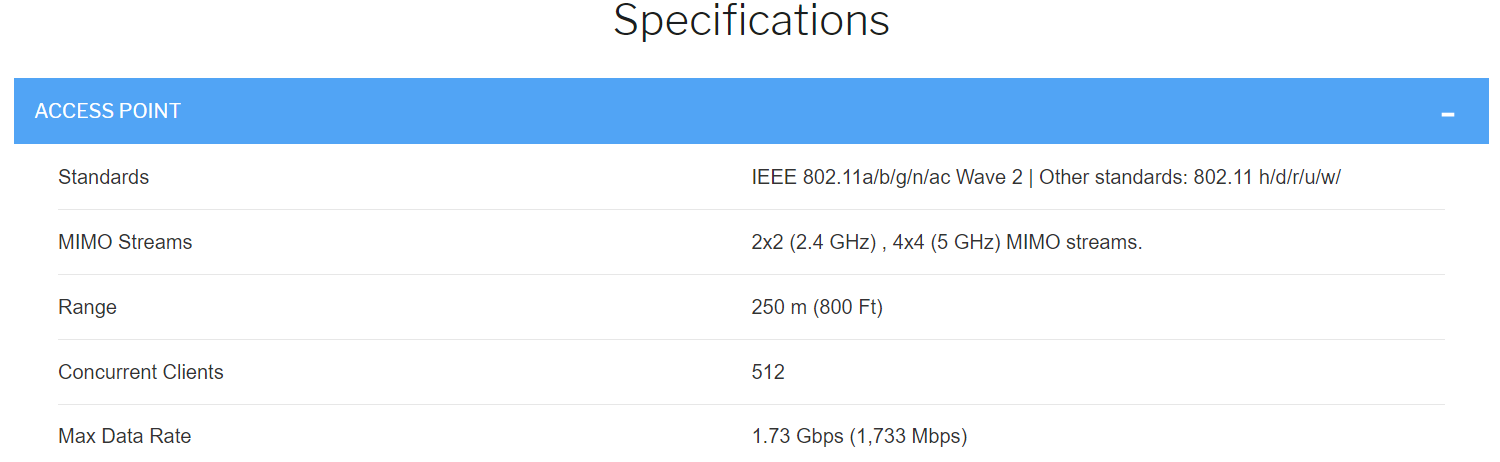
Task: Select the Max Data Rate label
Action: [125, 436]
